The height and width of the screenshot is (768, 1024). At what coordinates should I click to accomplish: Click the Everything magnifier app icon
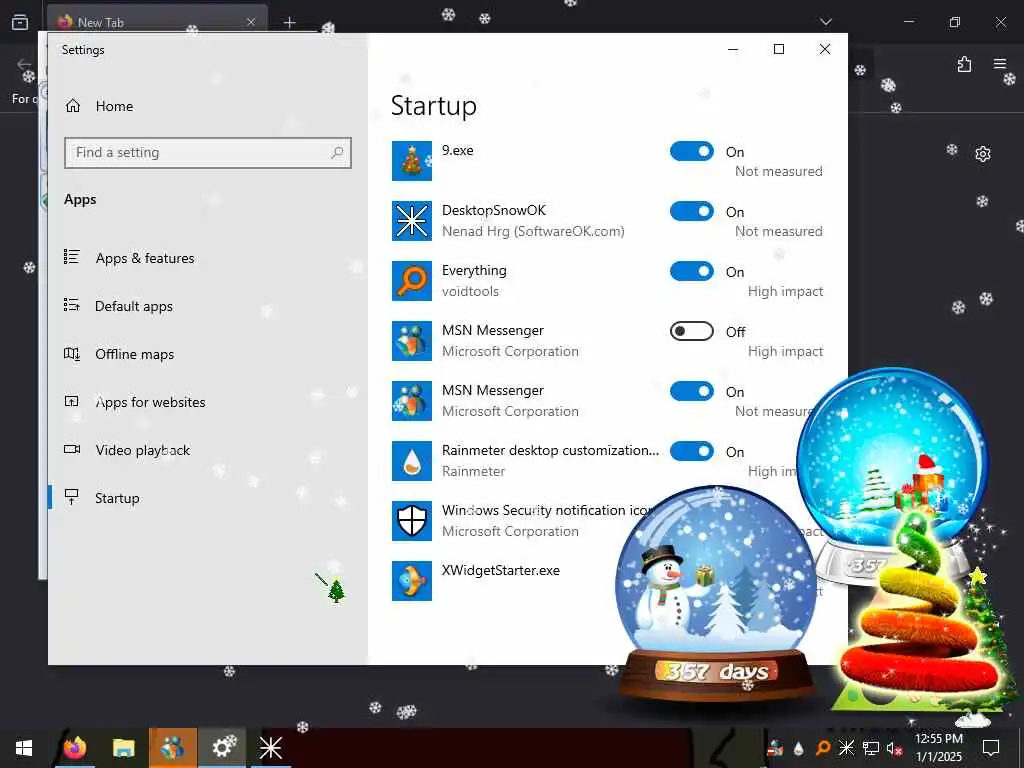click(411, 281)
